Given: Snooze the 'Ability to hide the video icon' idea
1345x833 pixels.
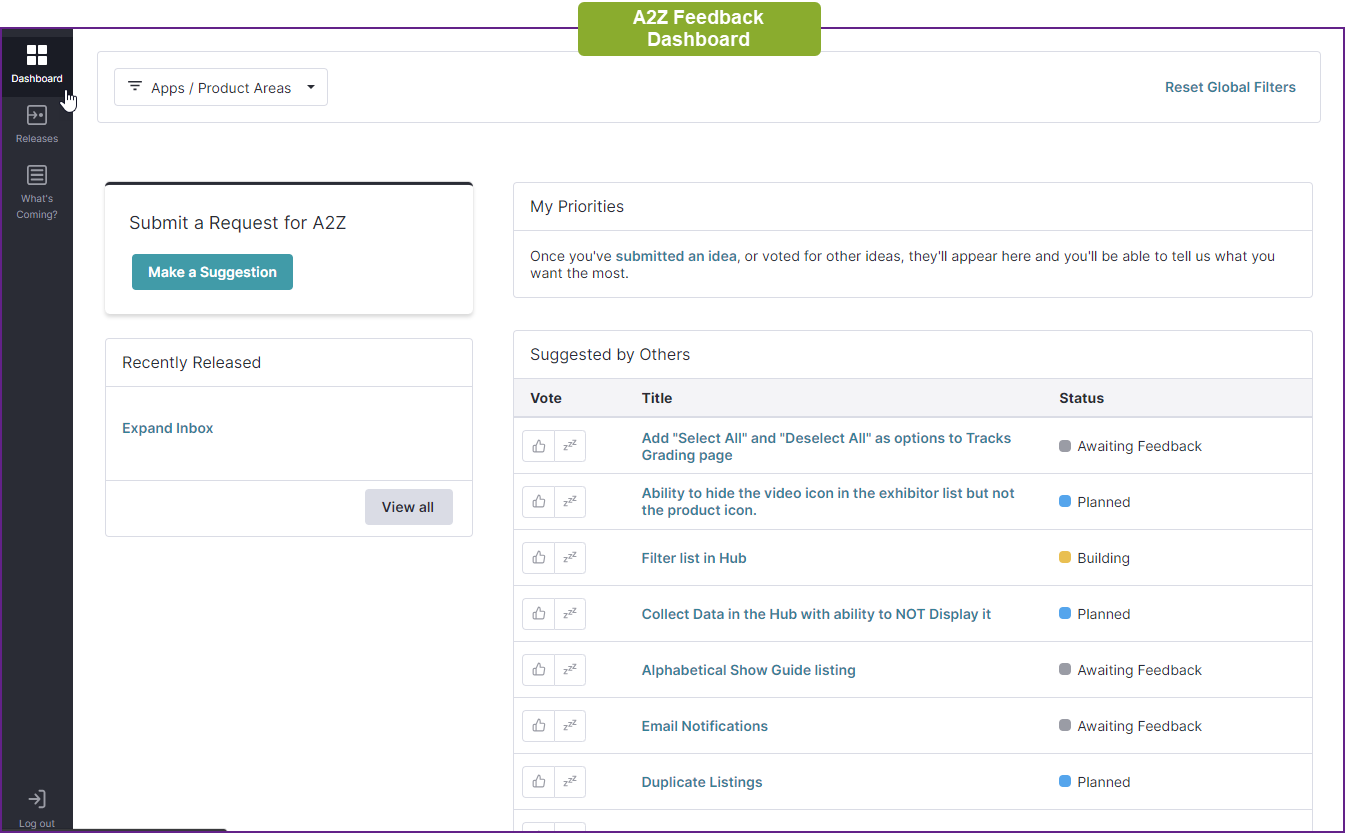Looking at the screenshot, I should click(570, 502).
